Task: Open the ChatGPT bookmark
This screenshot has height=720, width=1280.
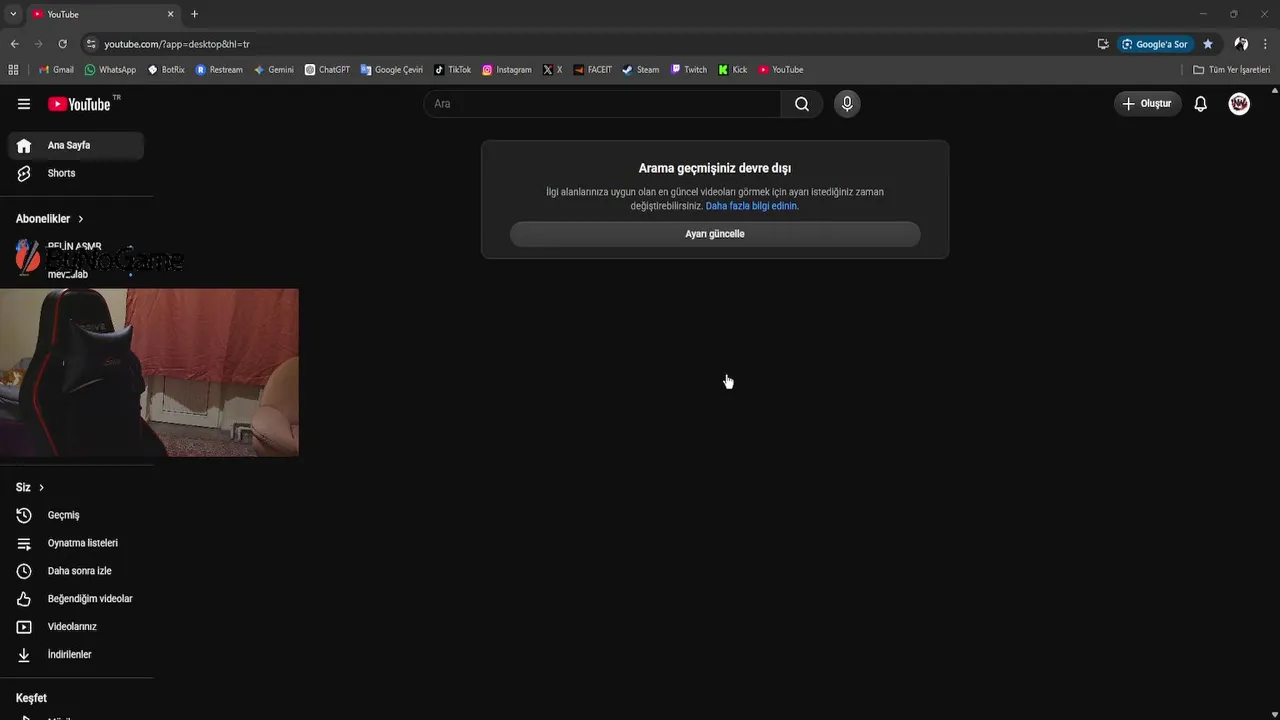Action: pyautogui.click(x=327, y=70)
